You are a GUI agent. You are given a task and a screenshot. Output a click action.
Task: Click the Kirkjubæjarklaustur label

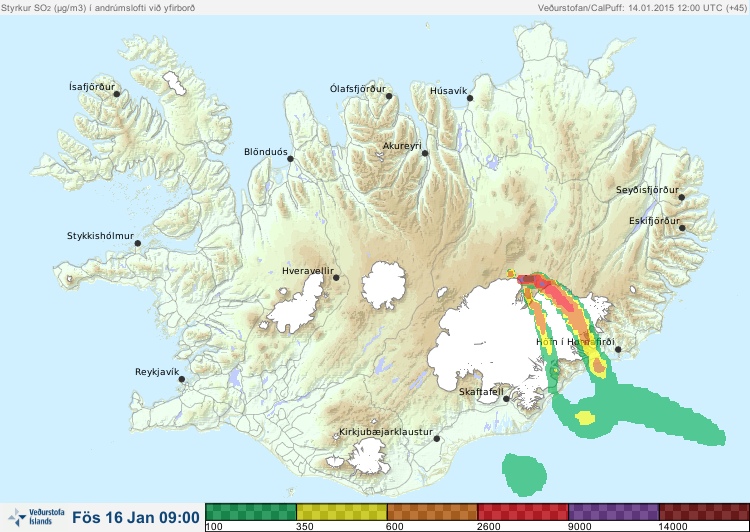[x=386, y=432]
